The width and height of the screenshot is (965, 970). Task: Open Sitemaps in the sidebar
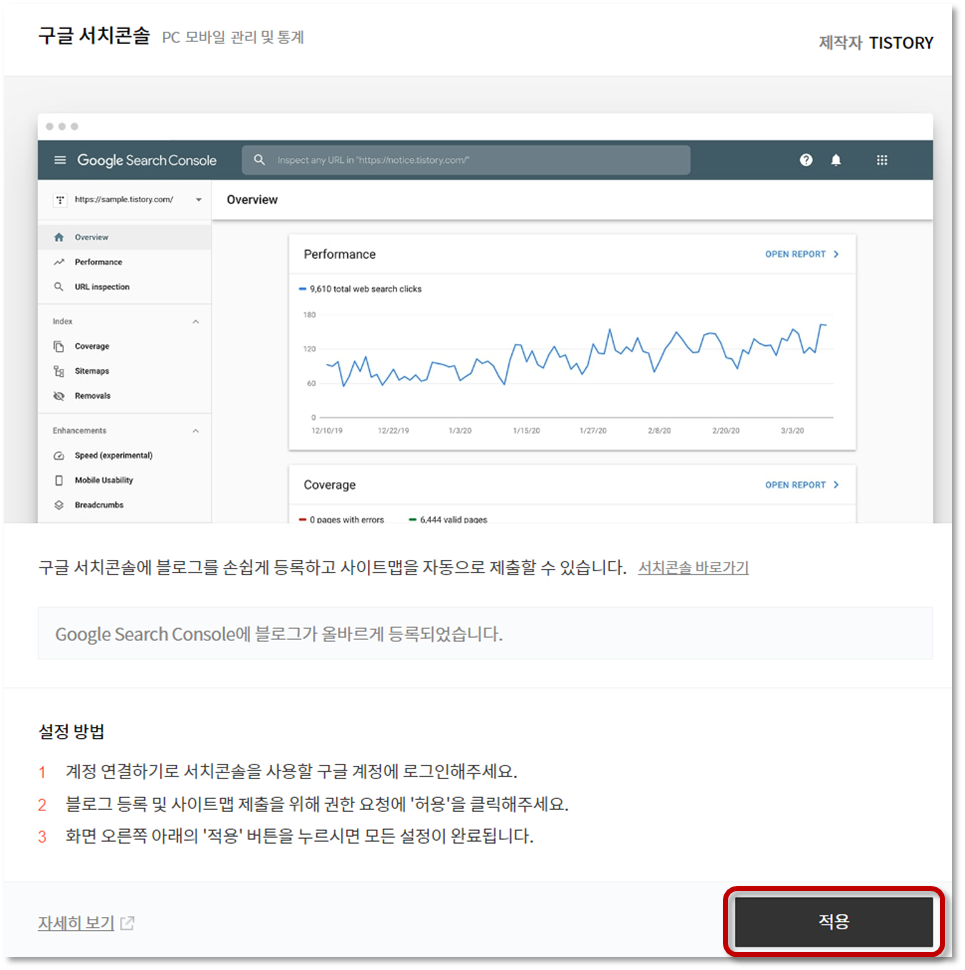click(124, 371)
